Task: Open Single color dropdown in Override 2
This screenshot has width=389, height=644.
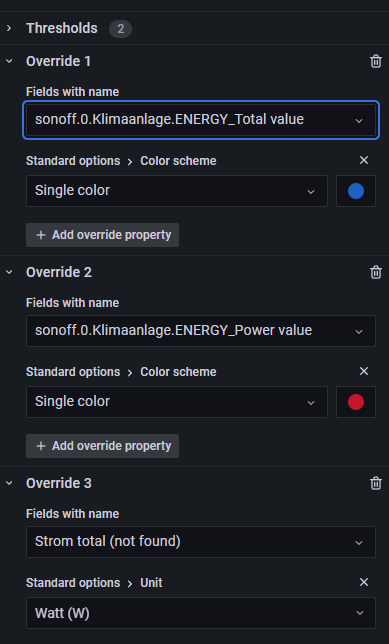Action: (x=177, y=402)
